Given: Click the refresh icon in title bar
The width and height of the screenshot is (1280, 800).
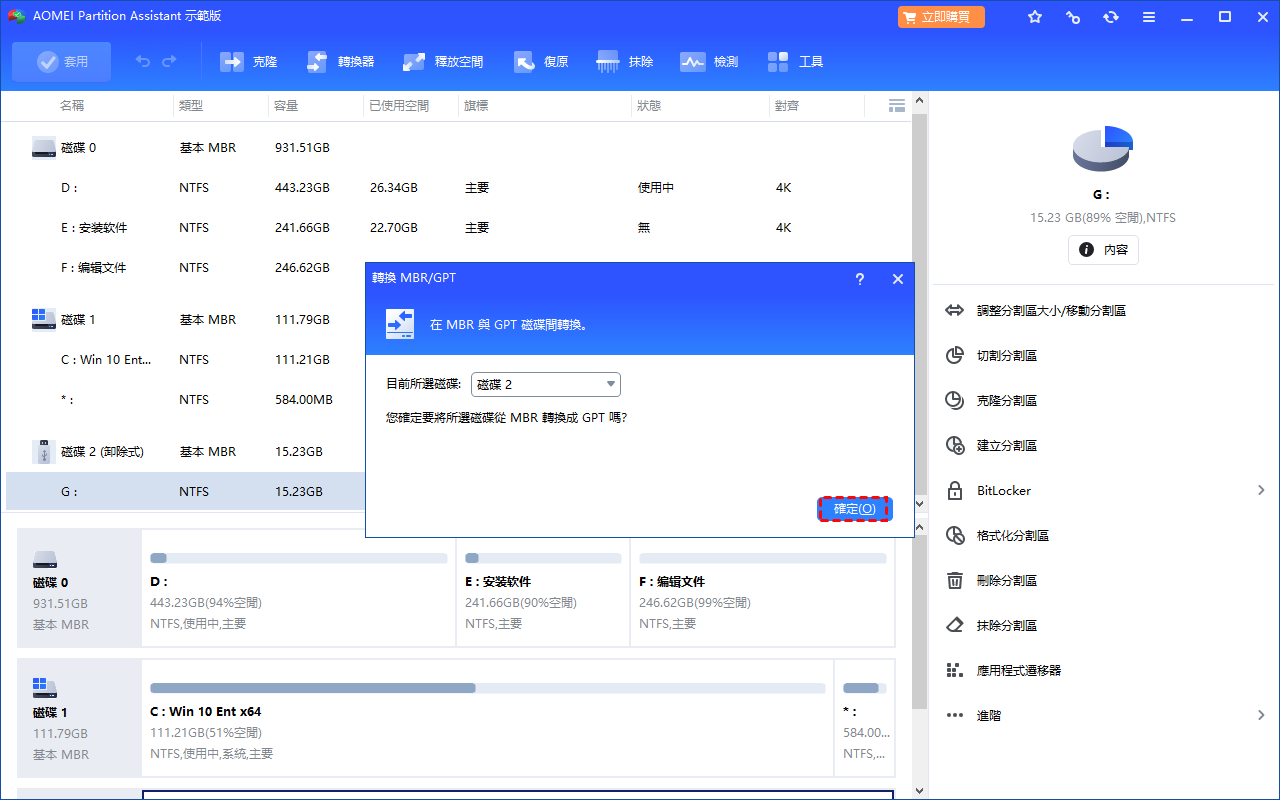Looking at the screenshot, I should [x=1111, y=18].
